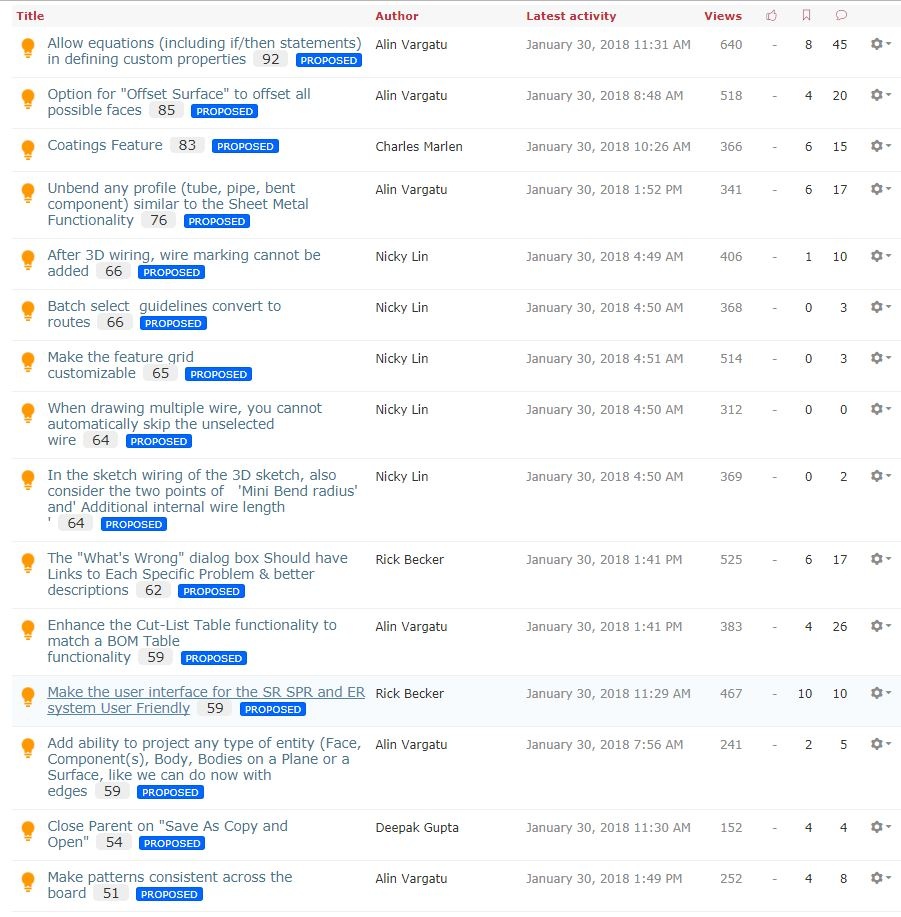
Task: Click the bookmark column header icon
Action: pyautogui.click(x=807, y=15)
